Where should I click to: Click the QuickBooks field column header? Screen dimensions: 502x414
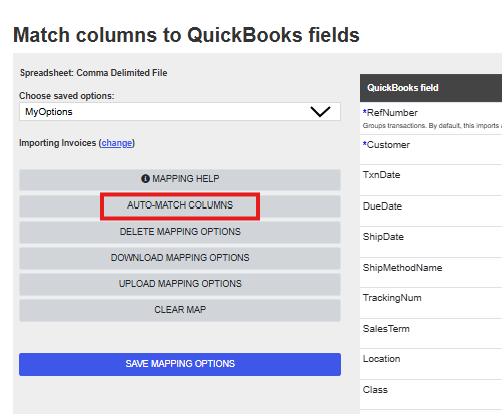tap(431, 88)
